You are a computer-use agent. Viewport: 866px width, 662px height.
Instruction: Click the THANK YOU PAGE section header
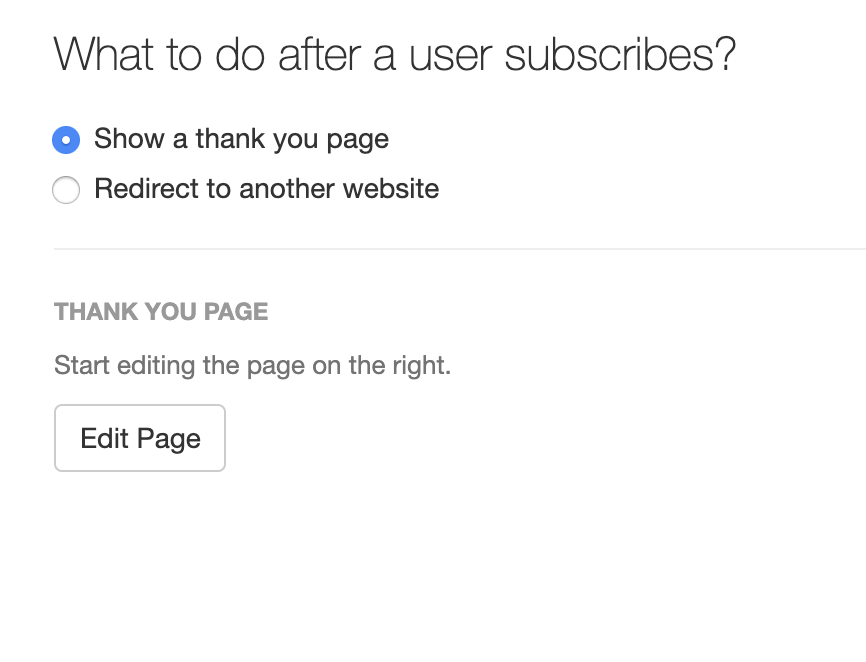160,312
